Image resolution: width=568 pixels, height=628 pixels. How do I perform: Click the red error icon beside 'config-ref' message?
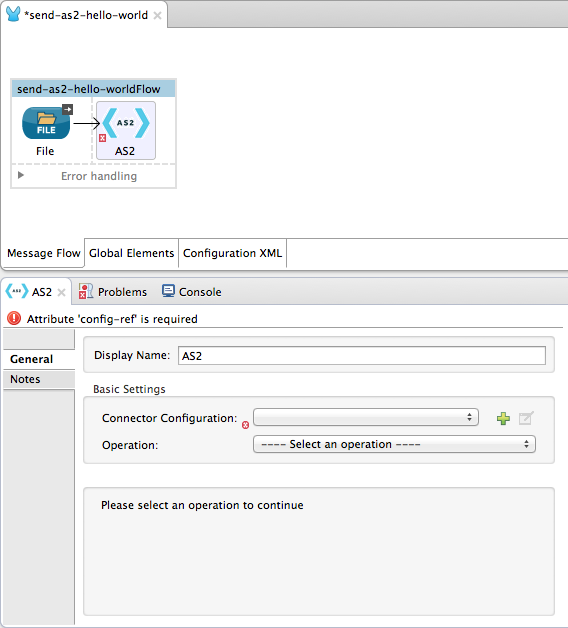coord(14,319)
